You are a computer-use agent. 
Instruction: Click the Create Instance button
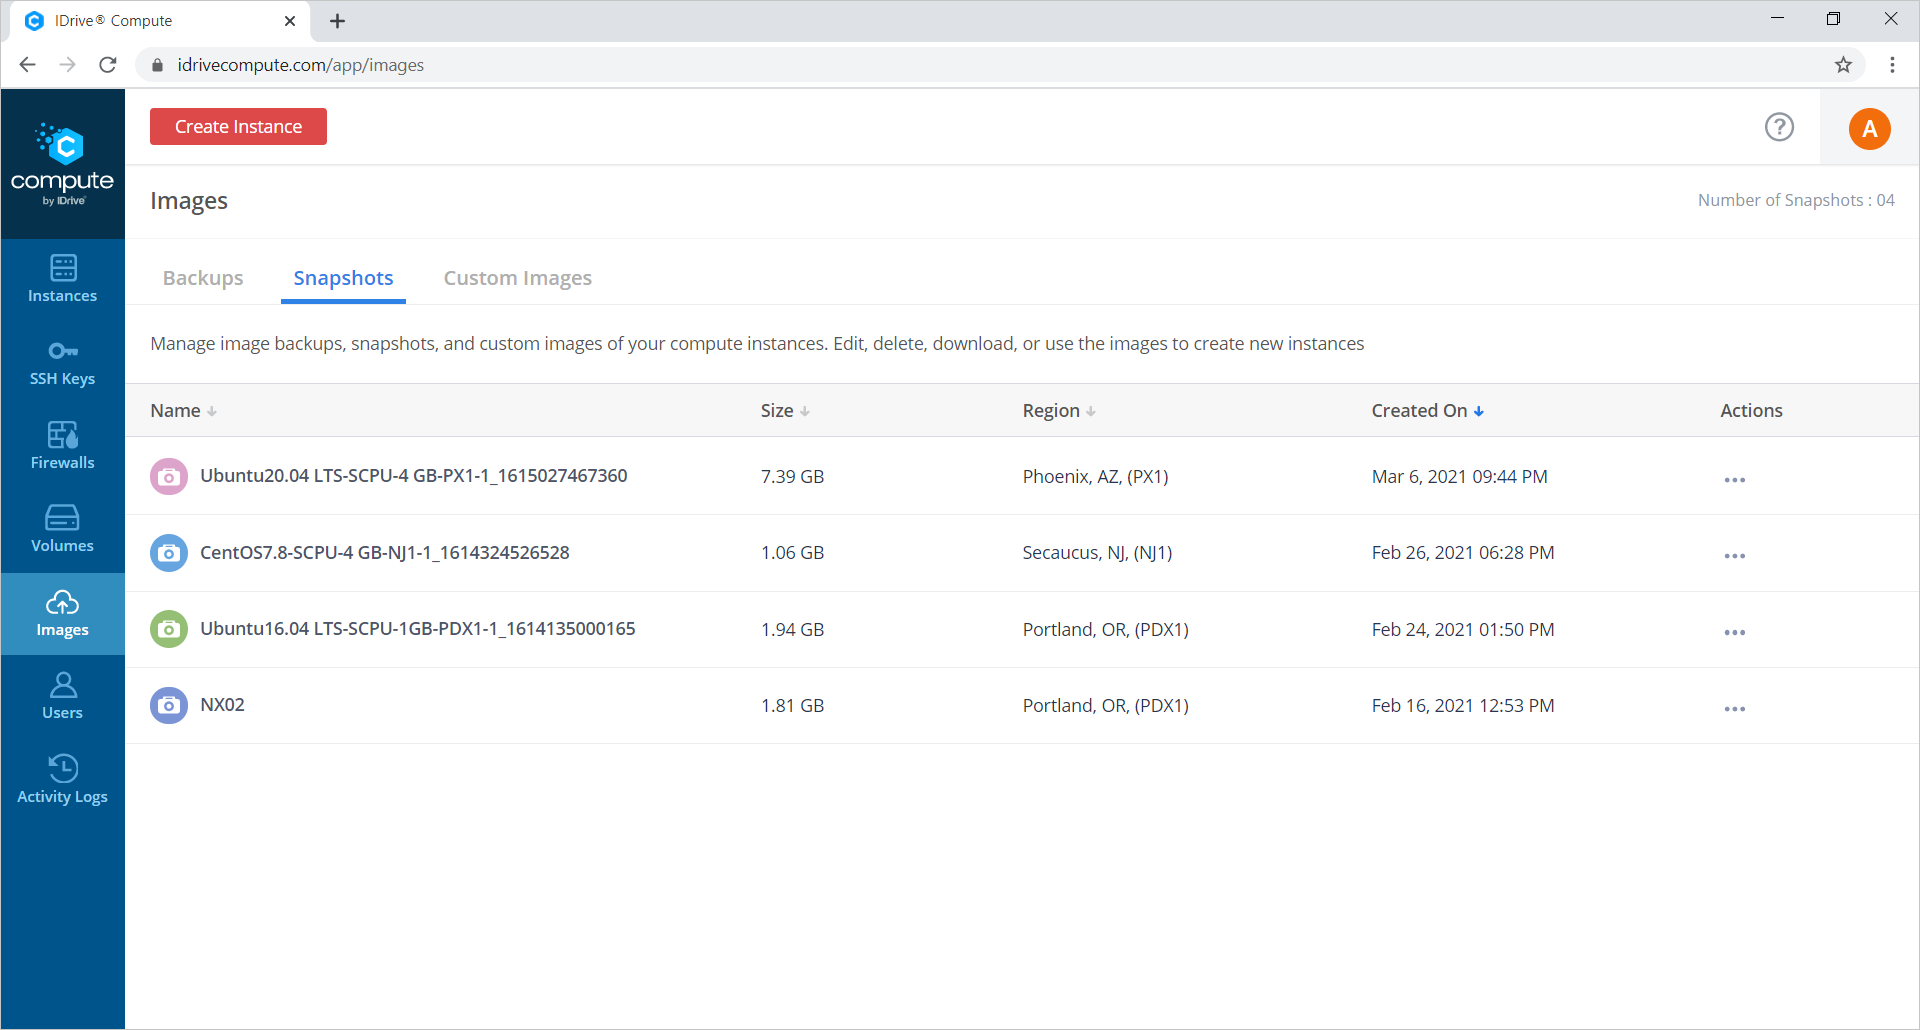pos(238,127)
